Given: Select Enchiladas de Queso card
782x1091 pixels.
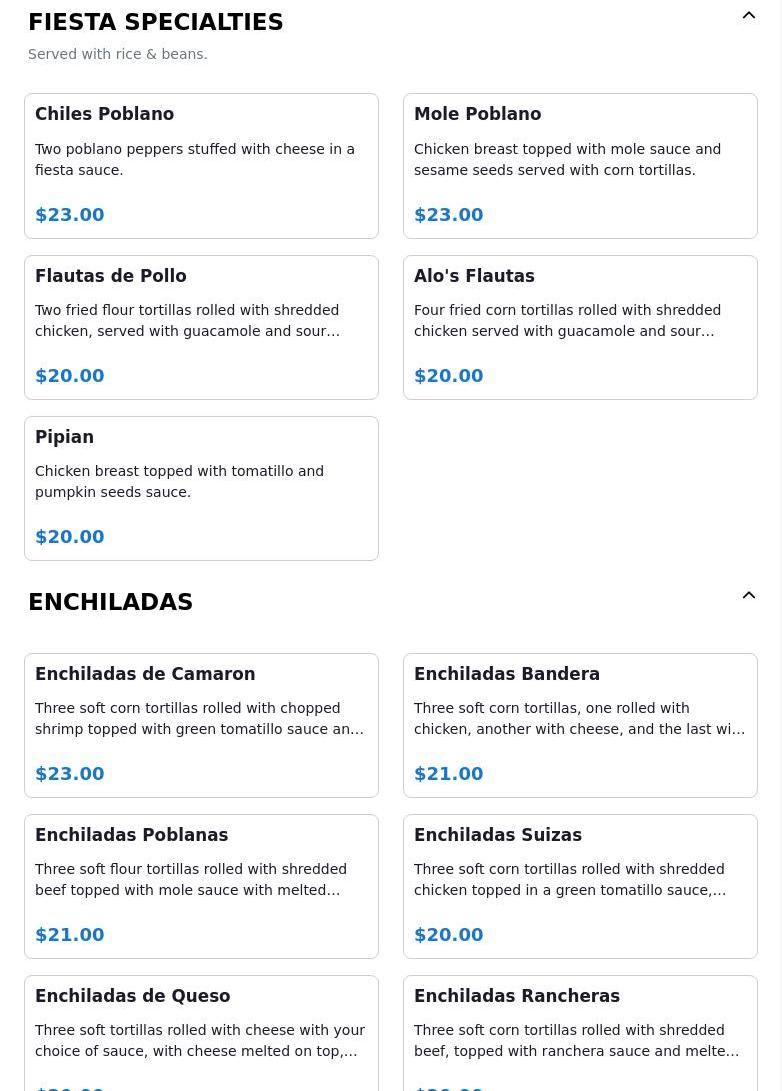Looking at the screenshot, I should tap(201, 1033).
